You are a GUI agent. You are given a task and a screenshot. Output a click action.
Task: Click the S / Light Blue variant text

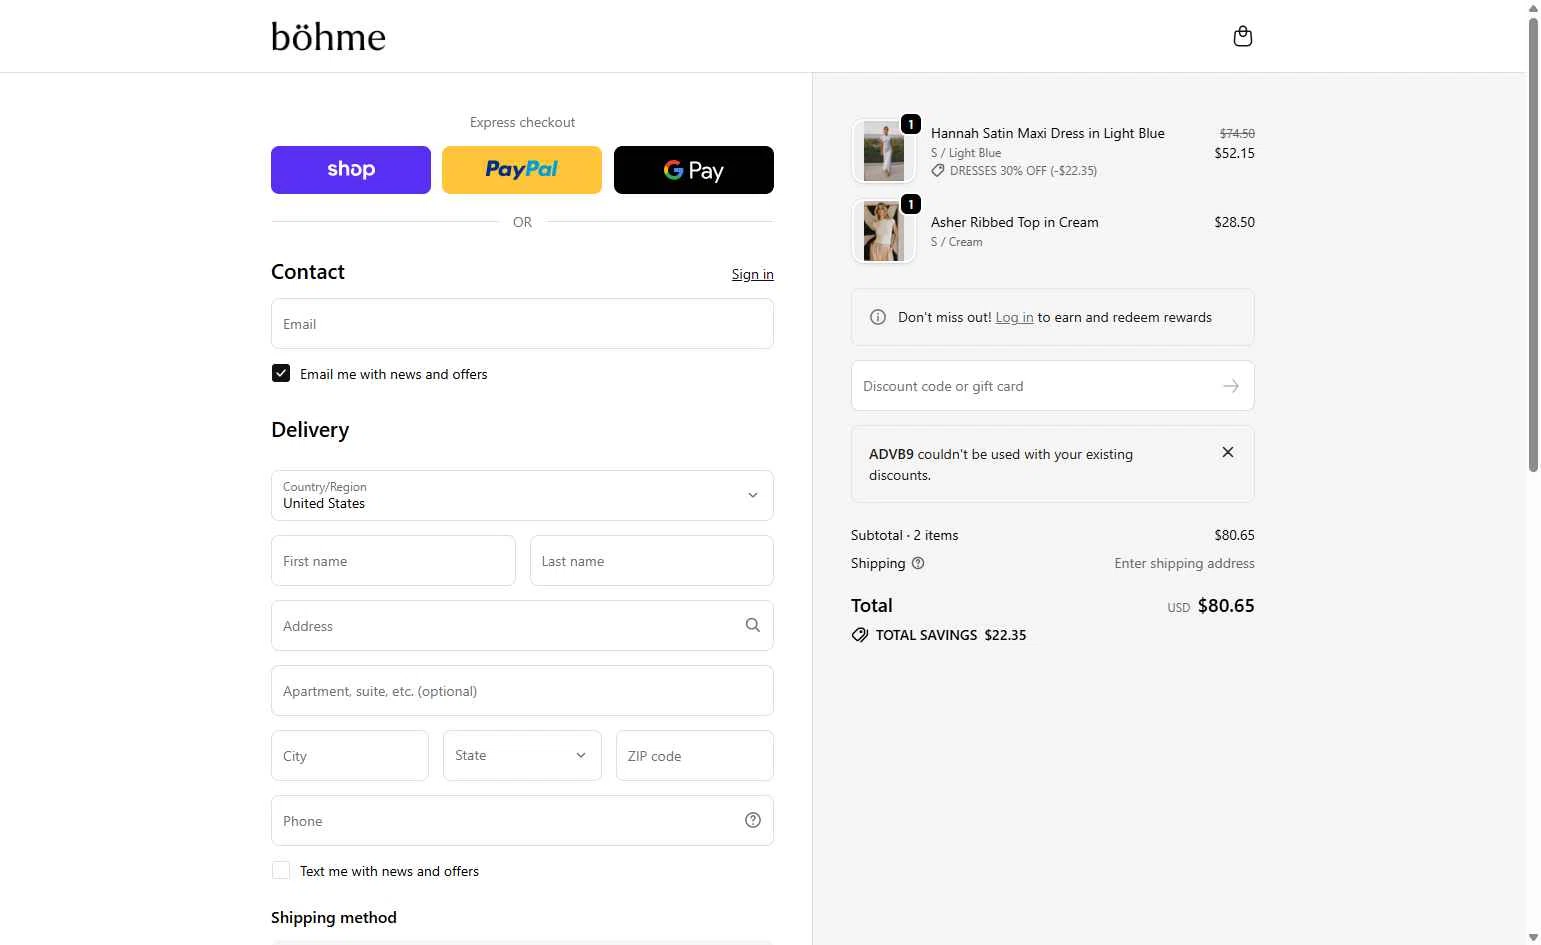[966, 153]
